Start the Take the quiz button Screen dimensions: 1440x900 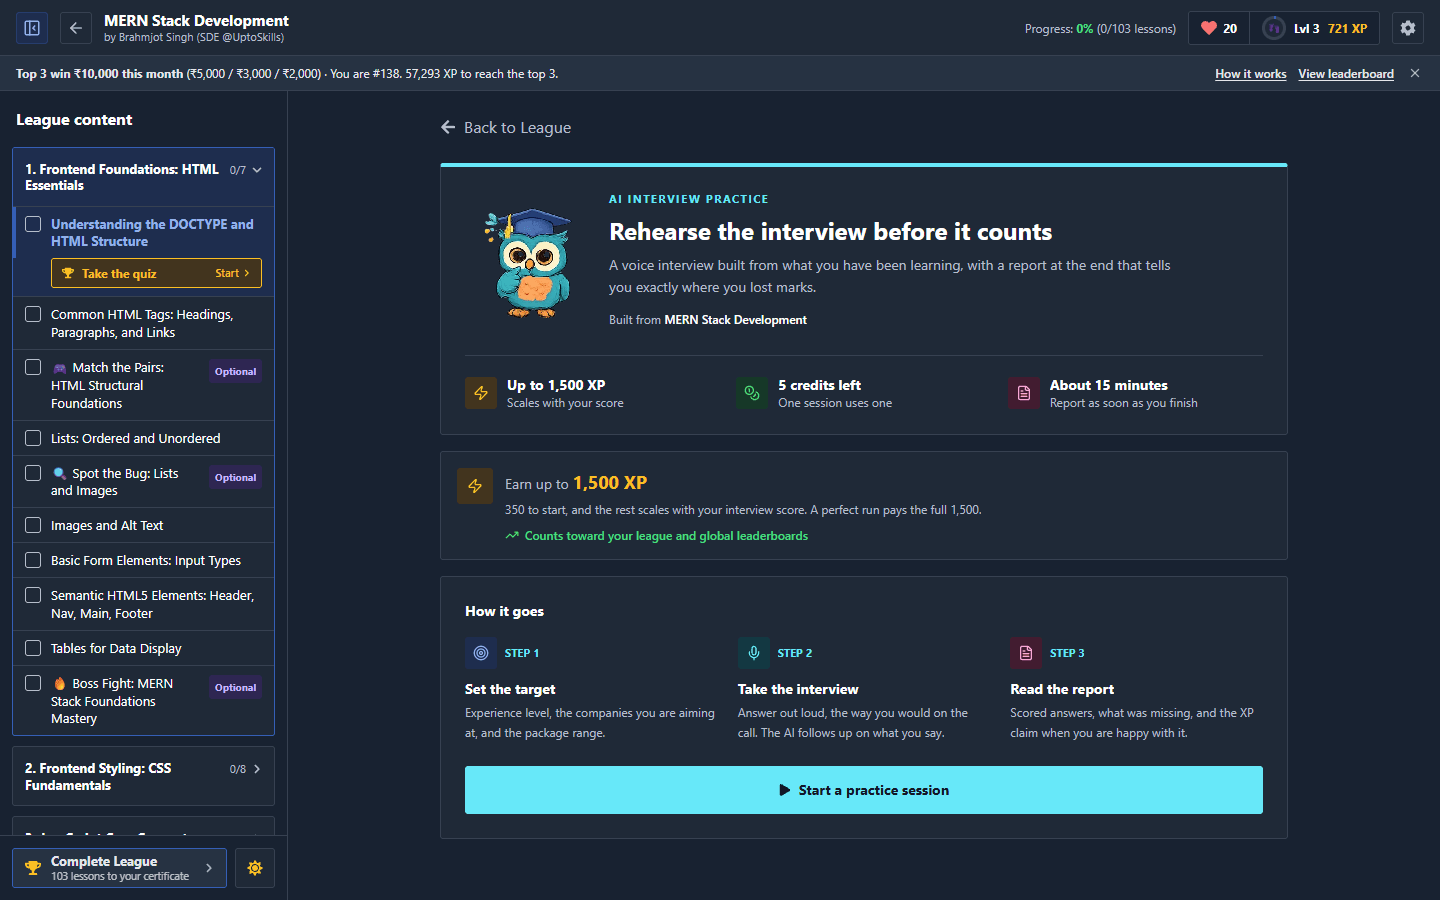coord(156,273)
